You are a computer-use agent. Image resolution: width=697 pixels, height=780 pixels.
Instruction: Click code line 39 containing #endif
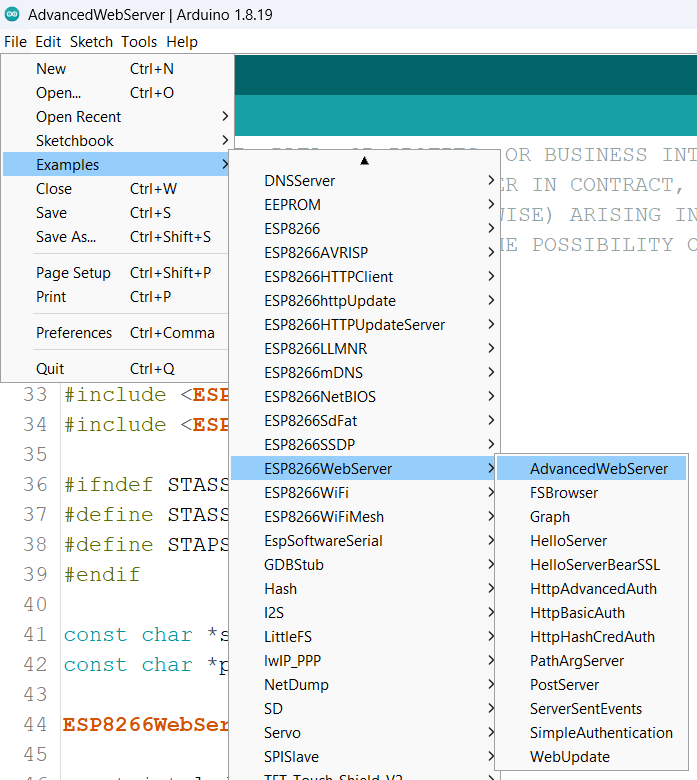(102, 575)
